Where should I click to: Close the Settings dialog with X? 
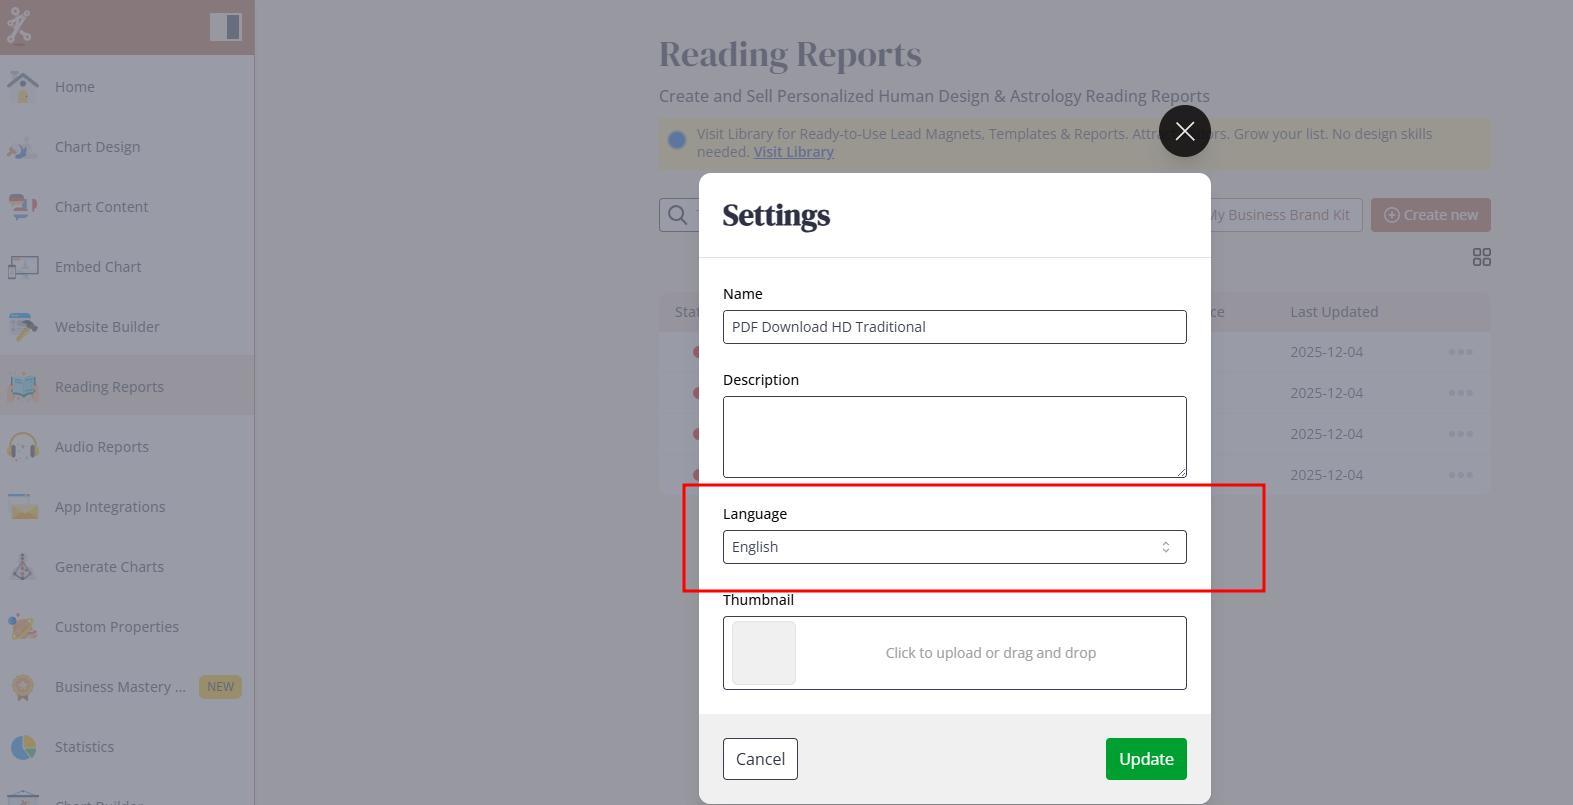coord(1184,131)
